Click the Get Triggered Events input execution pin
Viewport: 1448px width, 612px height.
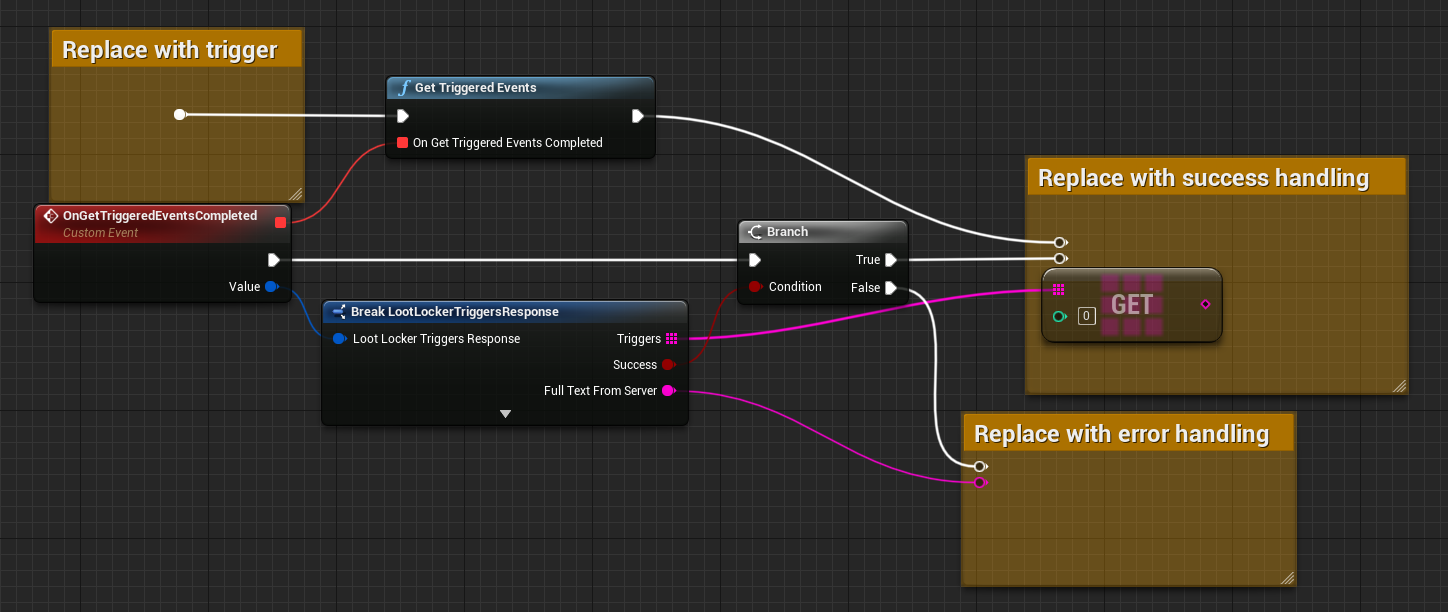(x=402, y=116)
